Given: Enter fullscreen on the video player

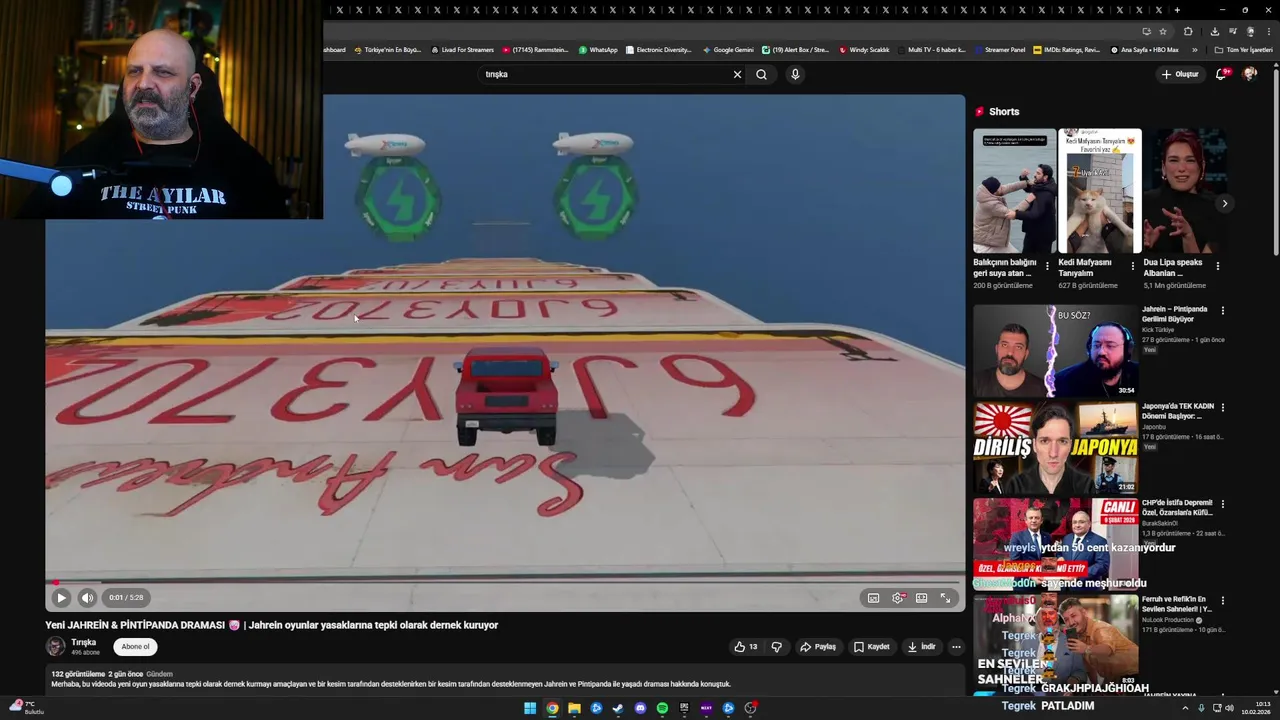Looking at the screenshot, I should [x=945, y=598].
